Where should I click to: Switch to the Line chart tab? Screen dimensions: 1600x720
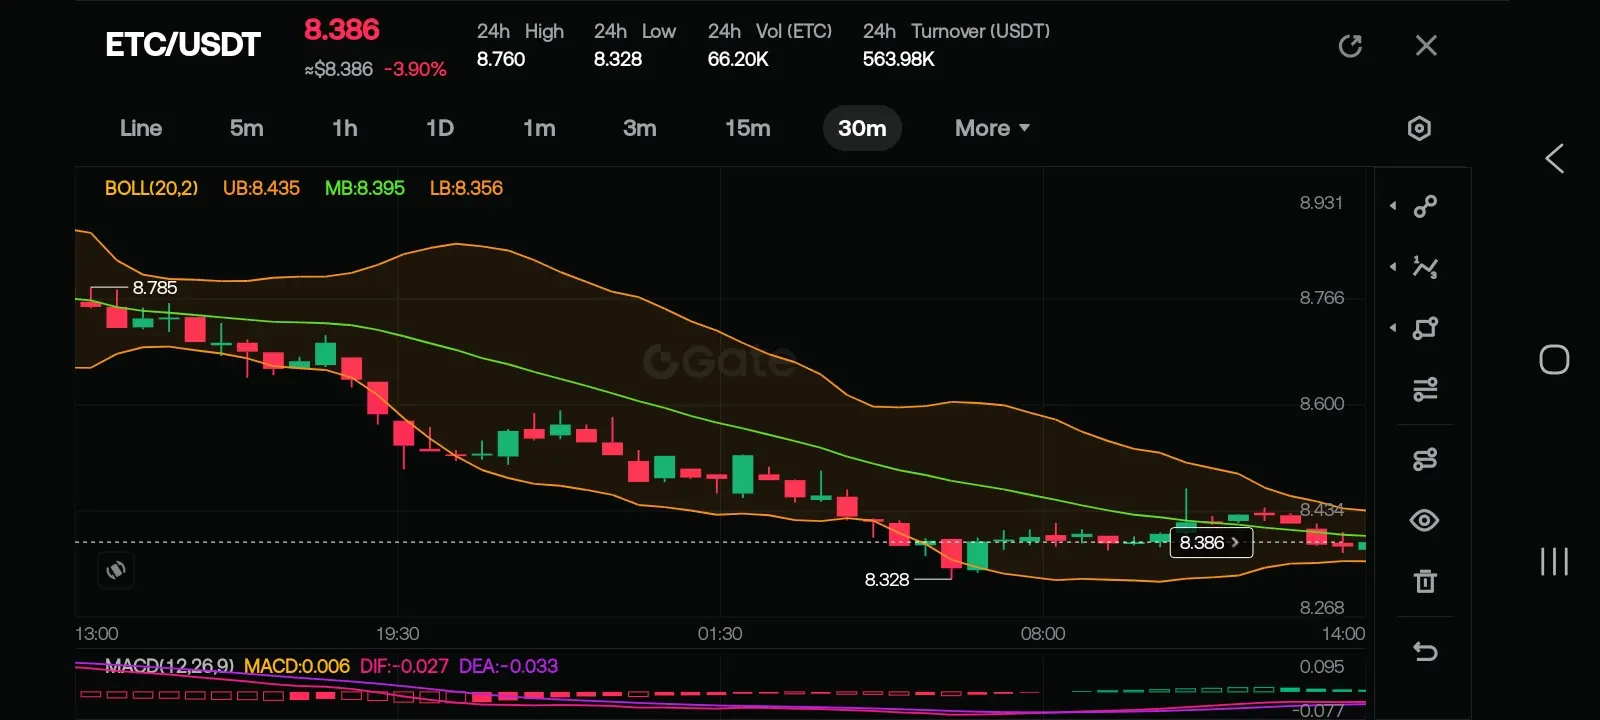tap(141, 128)
